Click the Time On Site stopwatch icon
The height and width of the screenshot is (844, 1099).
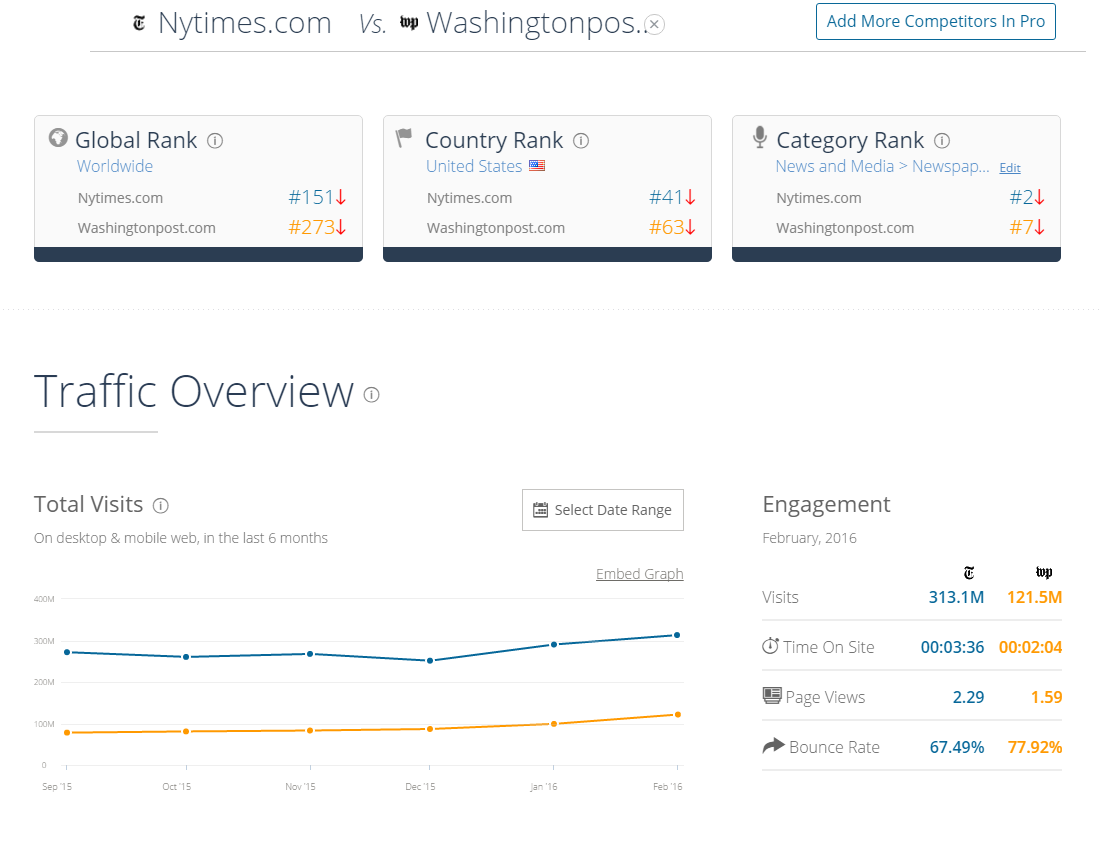point(770,646)
